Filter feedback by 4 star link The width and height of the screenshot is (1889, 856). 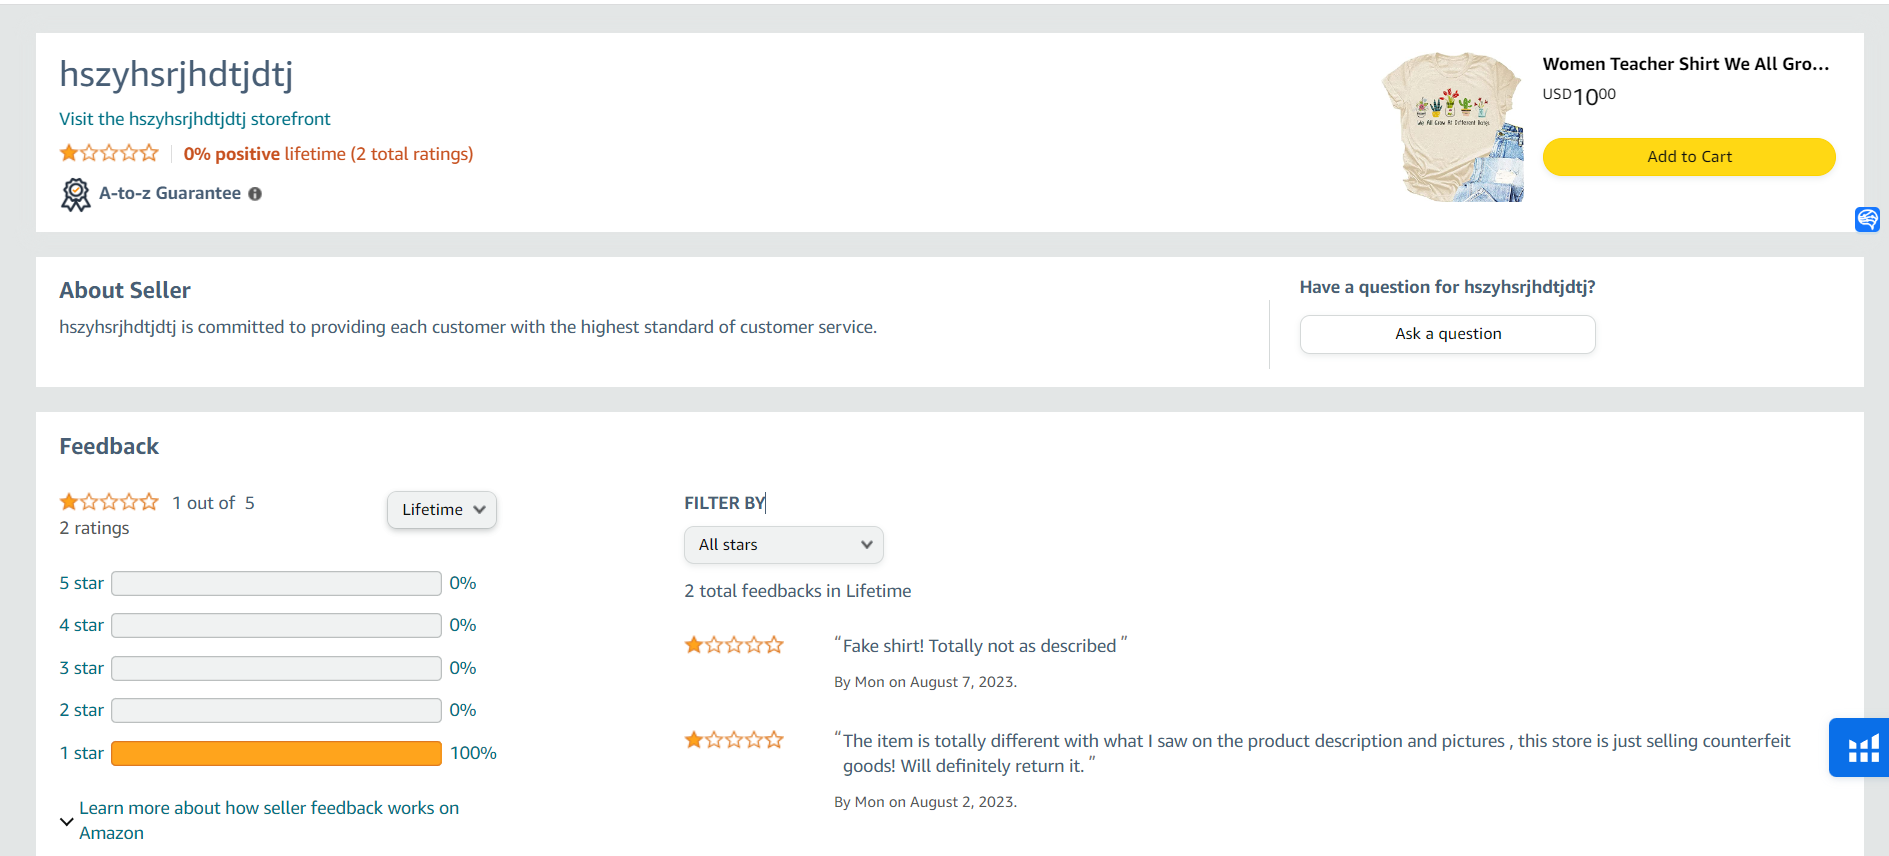coord(81,625)
